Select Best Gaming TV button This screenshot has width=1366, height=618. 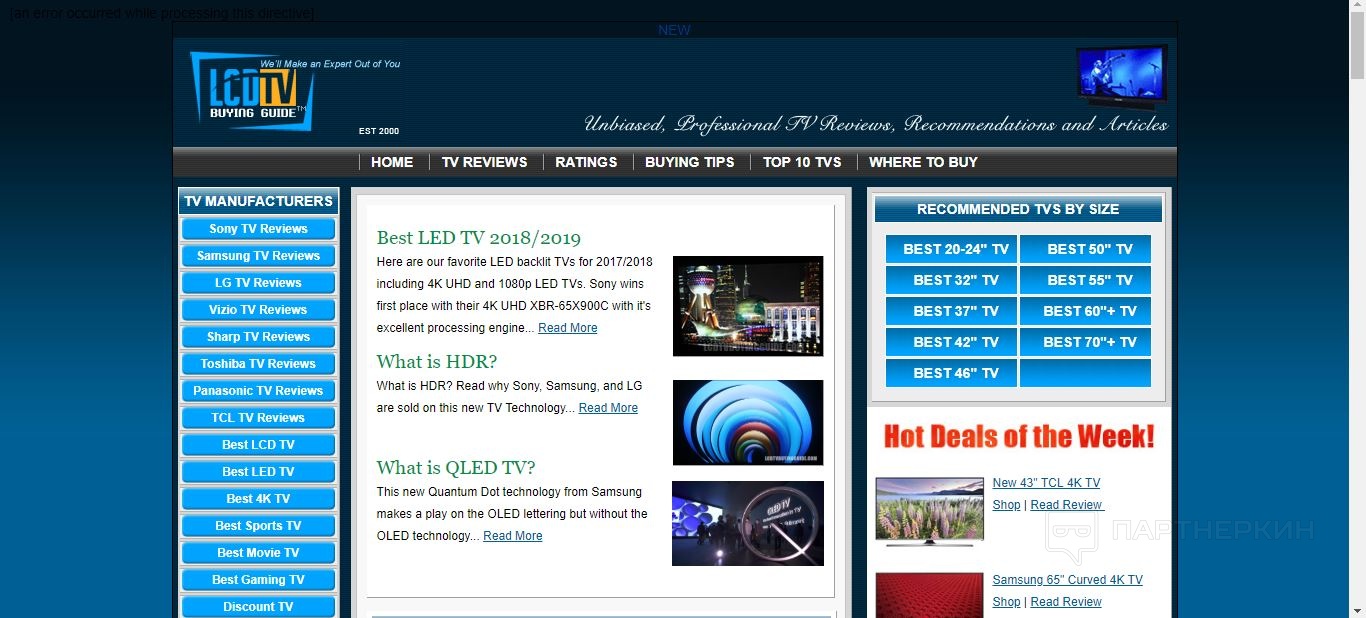point(258,580)
